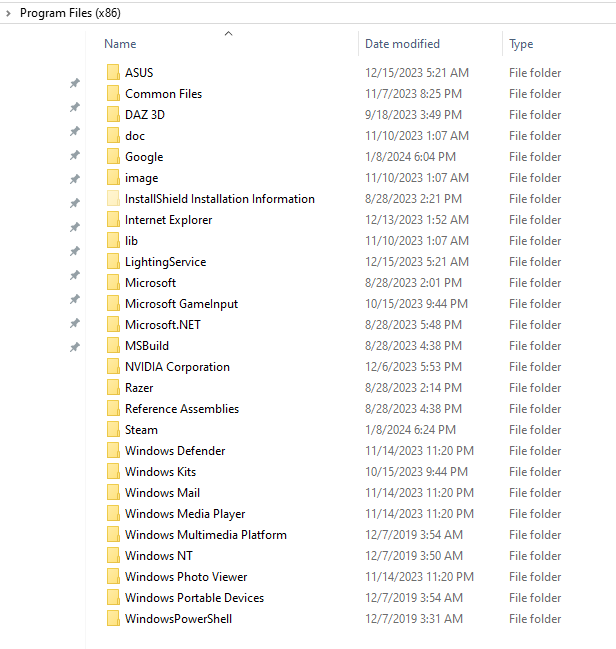
Task: Expand the breadcrumb chevron before Program Files (x86)
Action: pyautogui.click(x=8, y=13)
